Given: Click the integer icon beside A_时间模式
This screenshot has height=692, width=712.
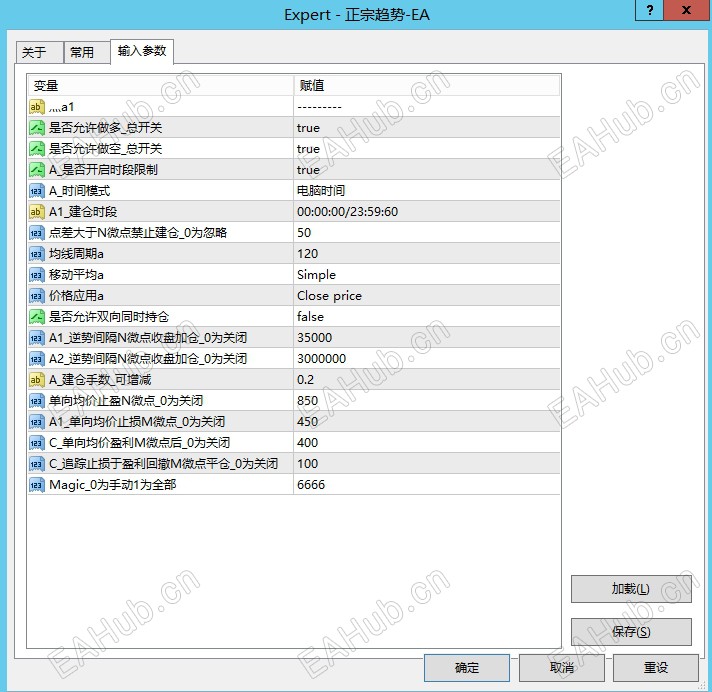Looking at the screenshot, I should (x=37, y=191).
